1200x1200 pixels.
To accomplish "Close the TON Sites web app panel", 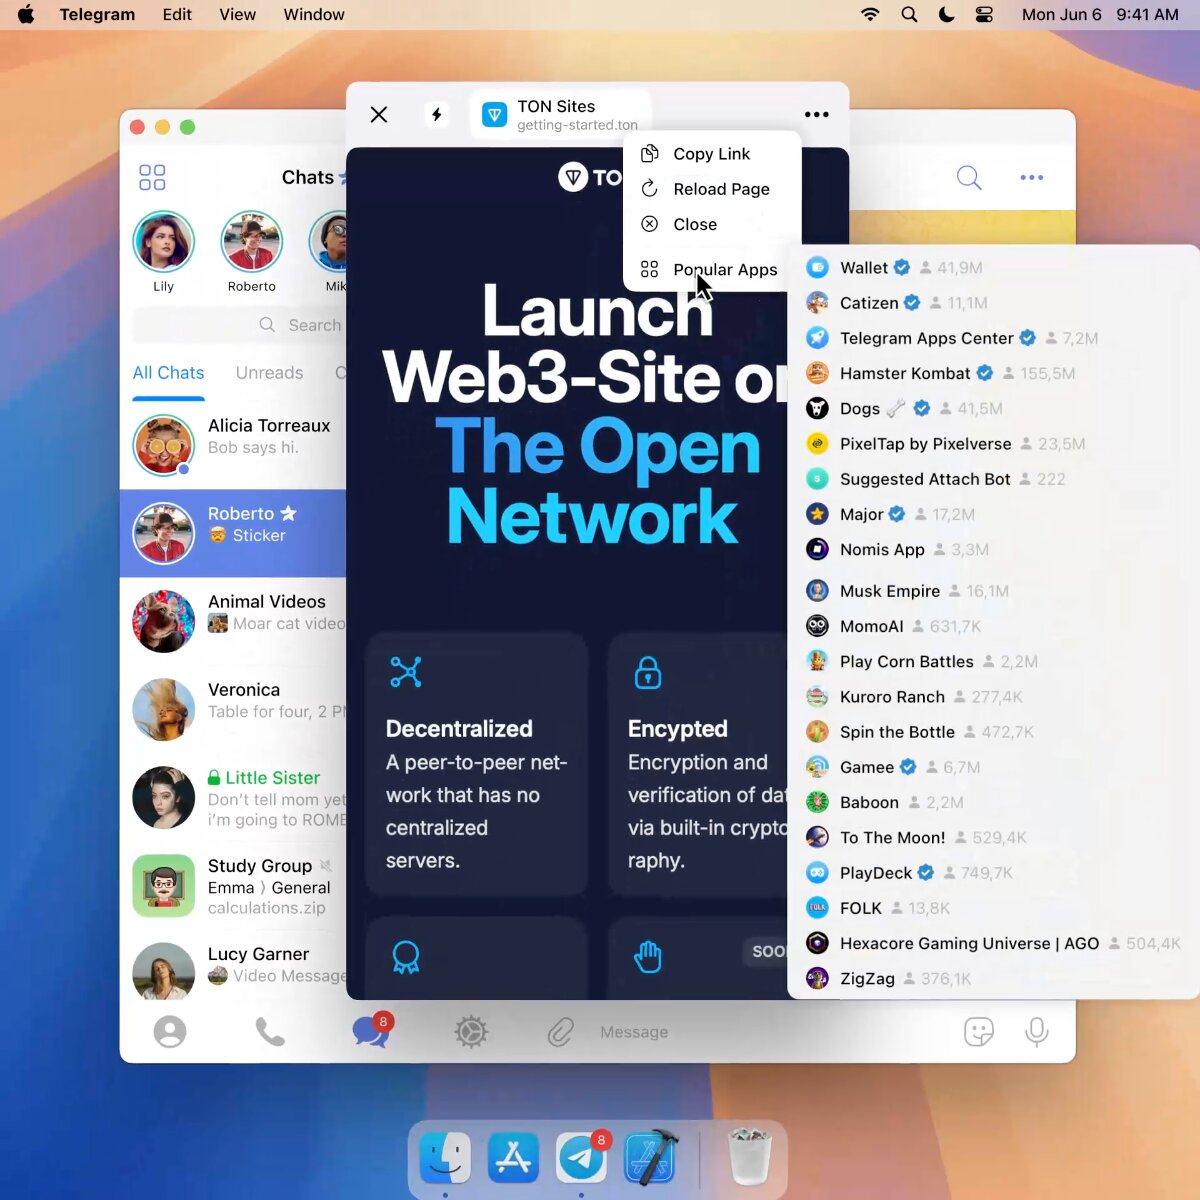I will [379, 114].
